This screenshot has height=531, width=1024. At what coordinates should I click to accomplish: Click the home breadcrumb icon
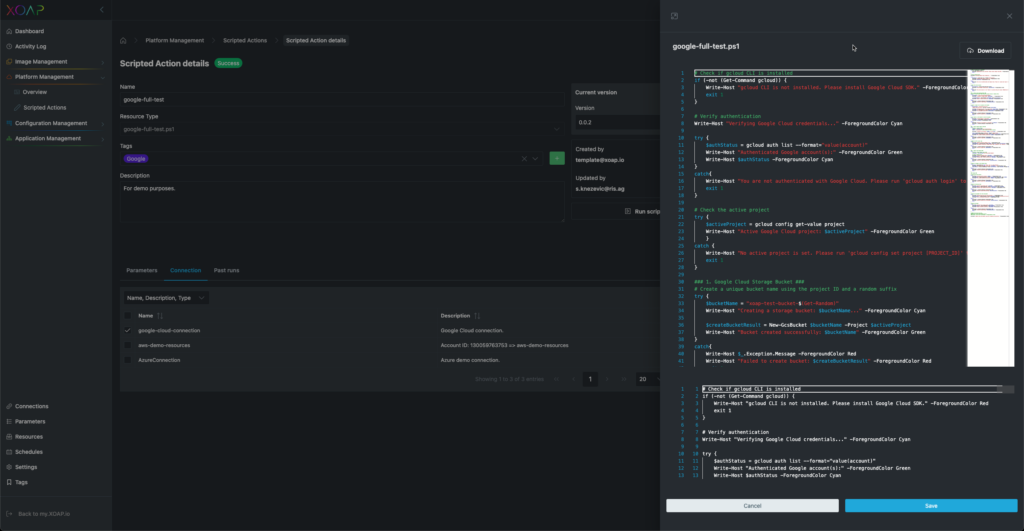click(x=123, y=40)
